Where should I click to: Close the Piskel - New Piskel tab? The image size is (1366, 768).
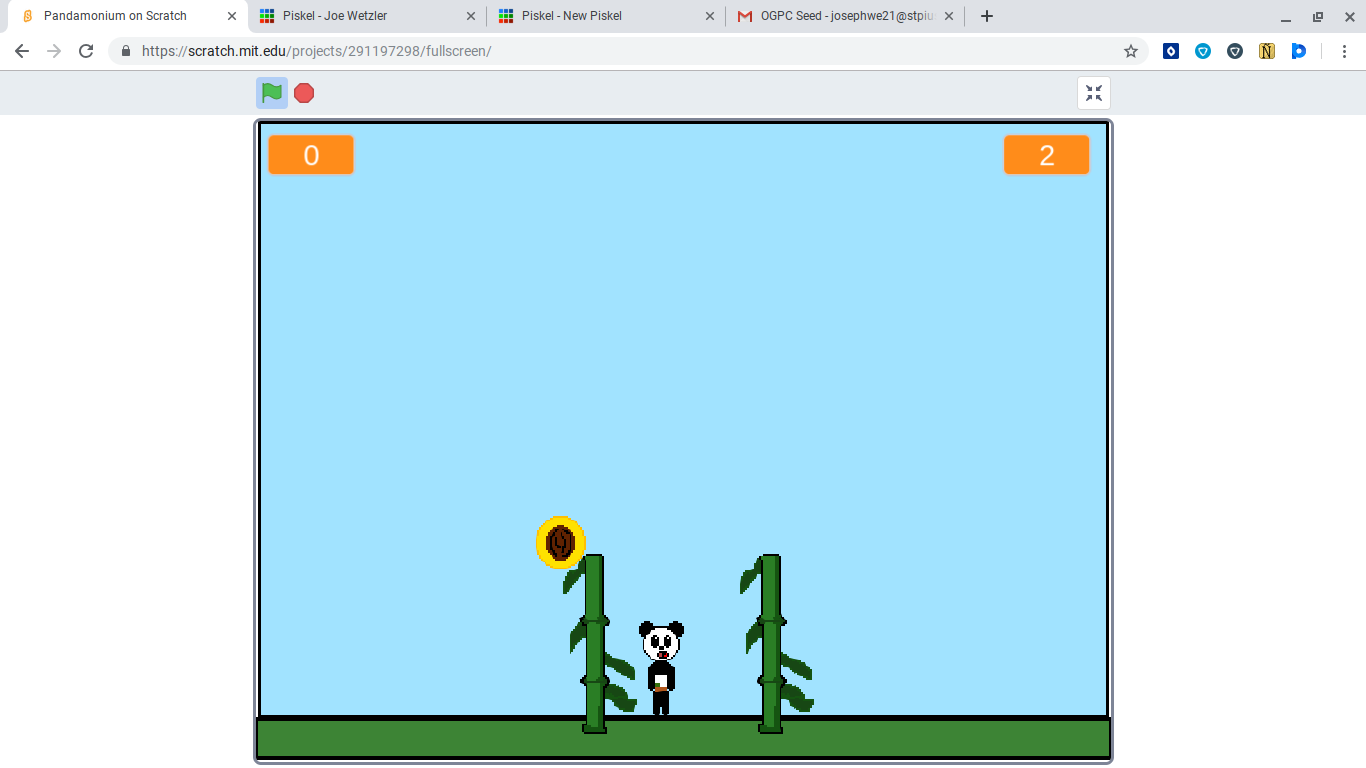point(710,16)
